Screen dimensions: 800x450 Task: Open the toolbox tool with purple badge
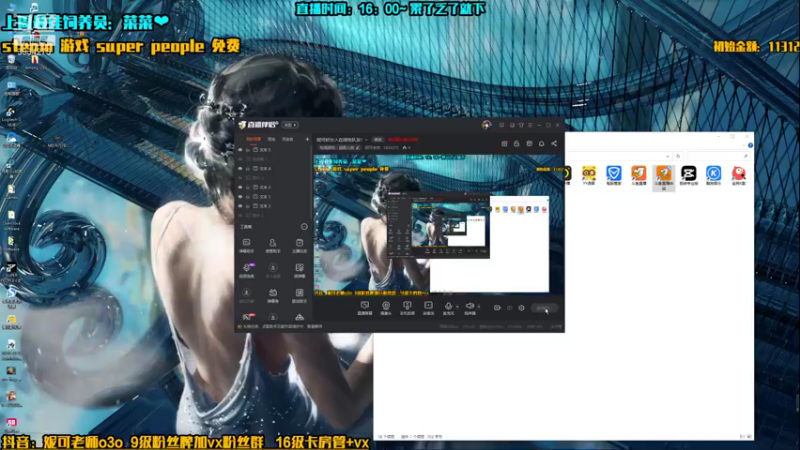247,269
